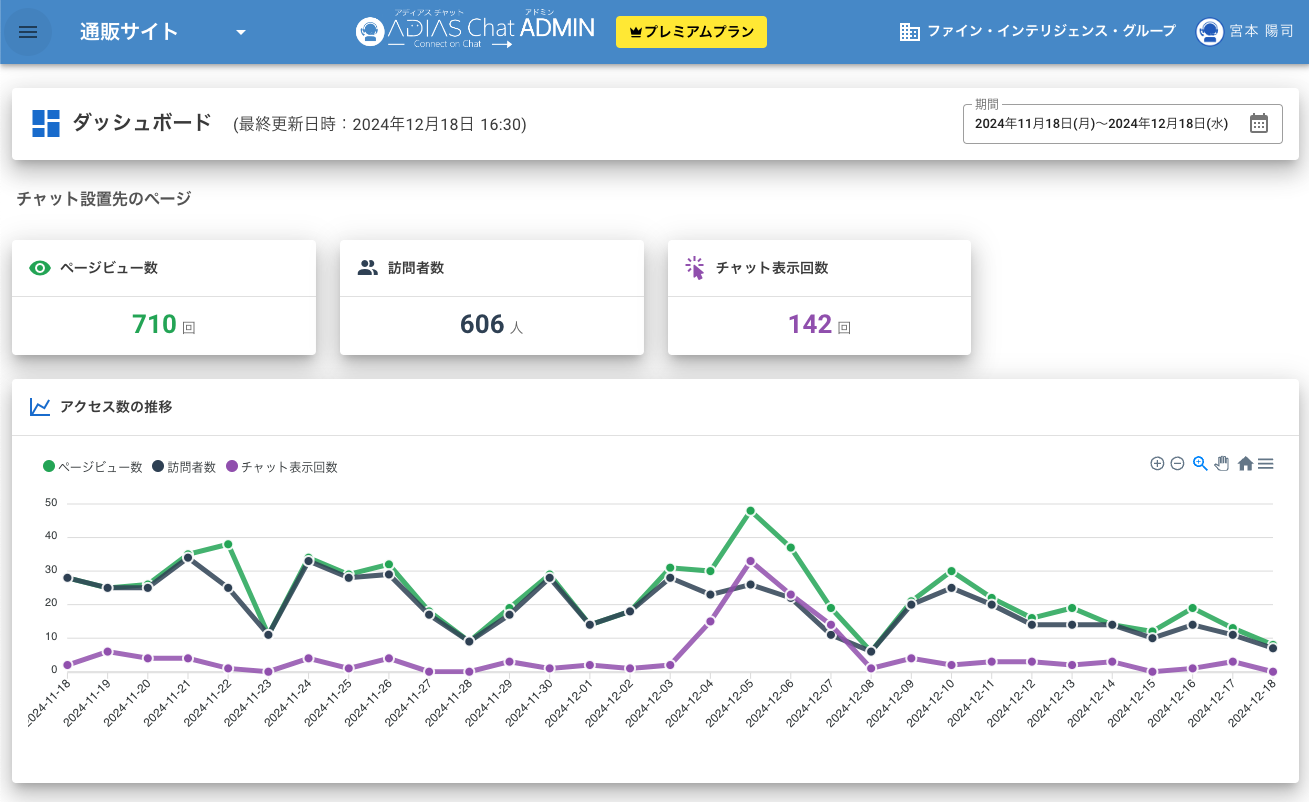The image size is (1309, 802).
Task: Click the ページビュー数 card showing 710
Action: (x=163, y=297)
